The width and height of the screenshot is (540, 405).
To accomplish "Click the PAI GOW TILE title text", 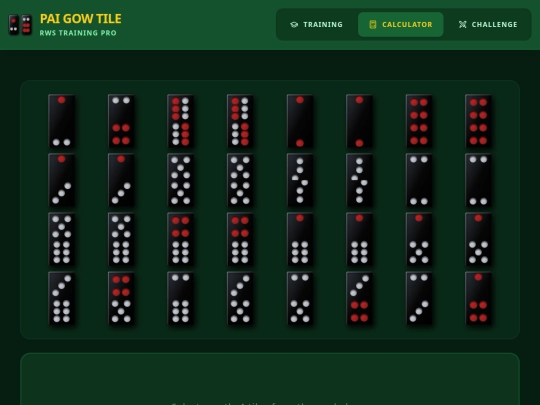I will pos(81,19).
